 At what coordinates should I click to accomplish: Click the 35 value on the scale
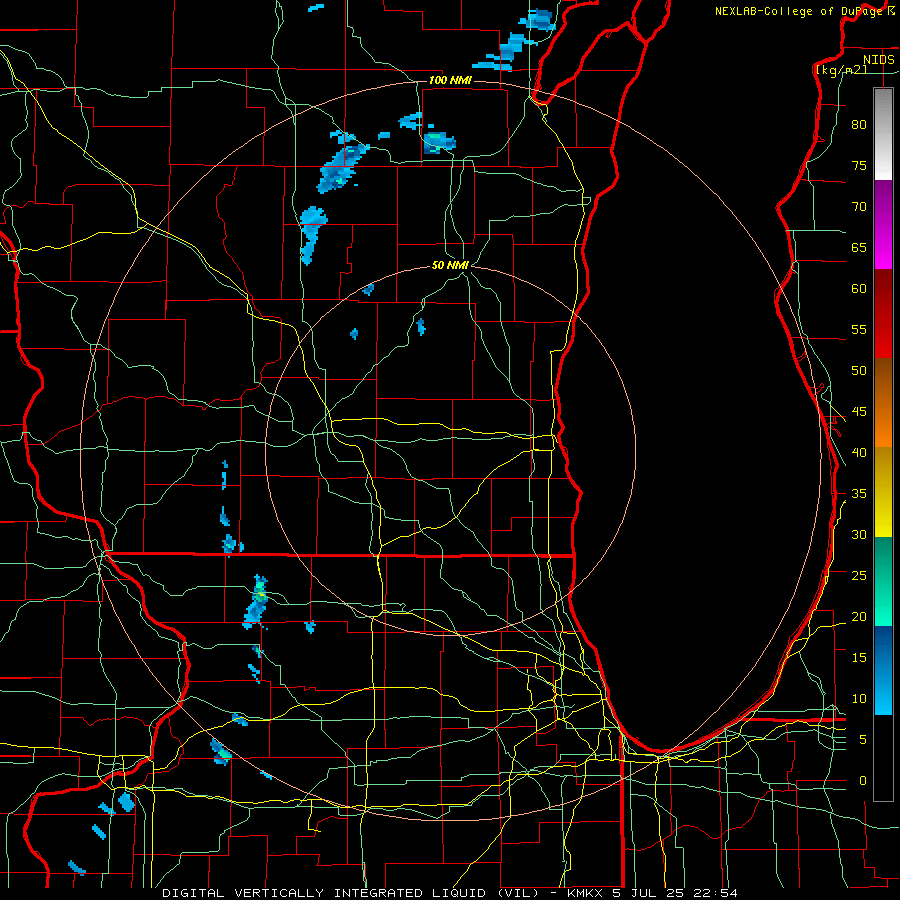click(859, 493)
